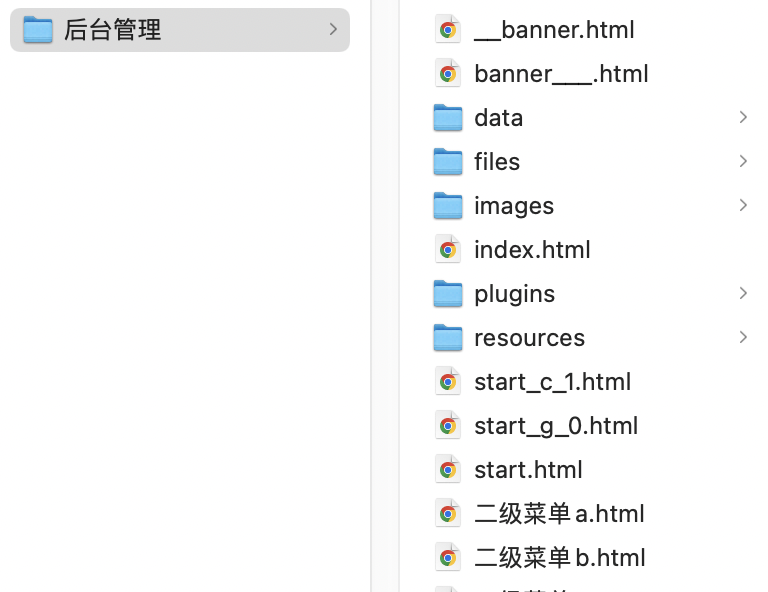Click the Chrome icon beside index.html
Screen dimensions: 768x592
coord(448,250)
